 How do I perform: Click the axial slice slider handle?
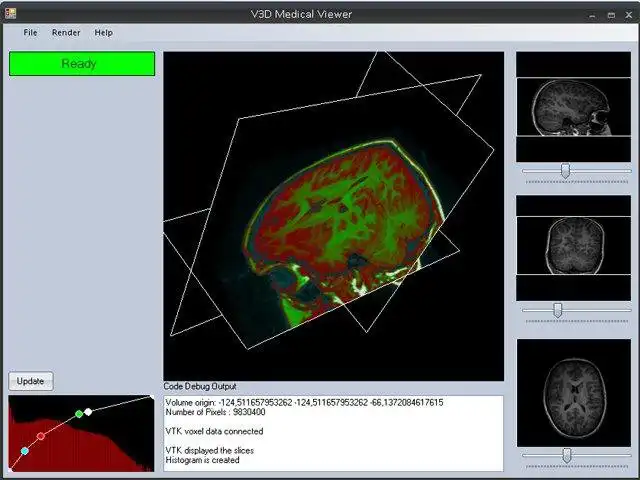[567, 456]
